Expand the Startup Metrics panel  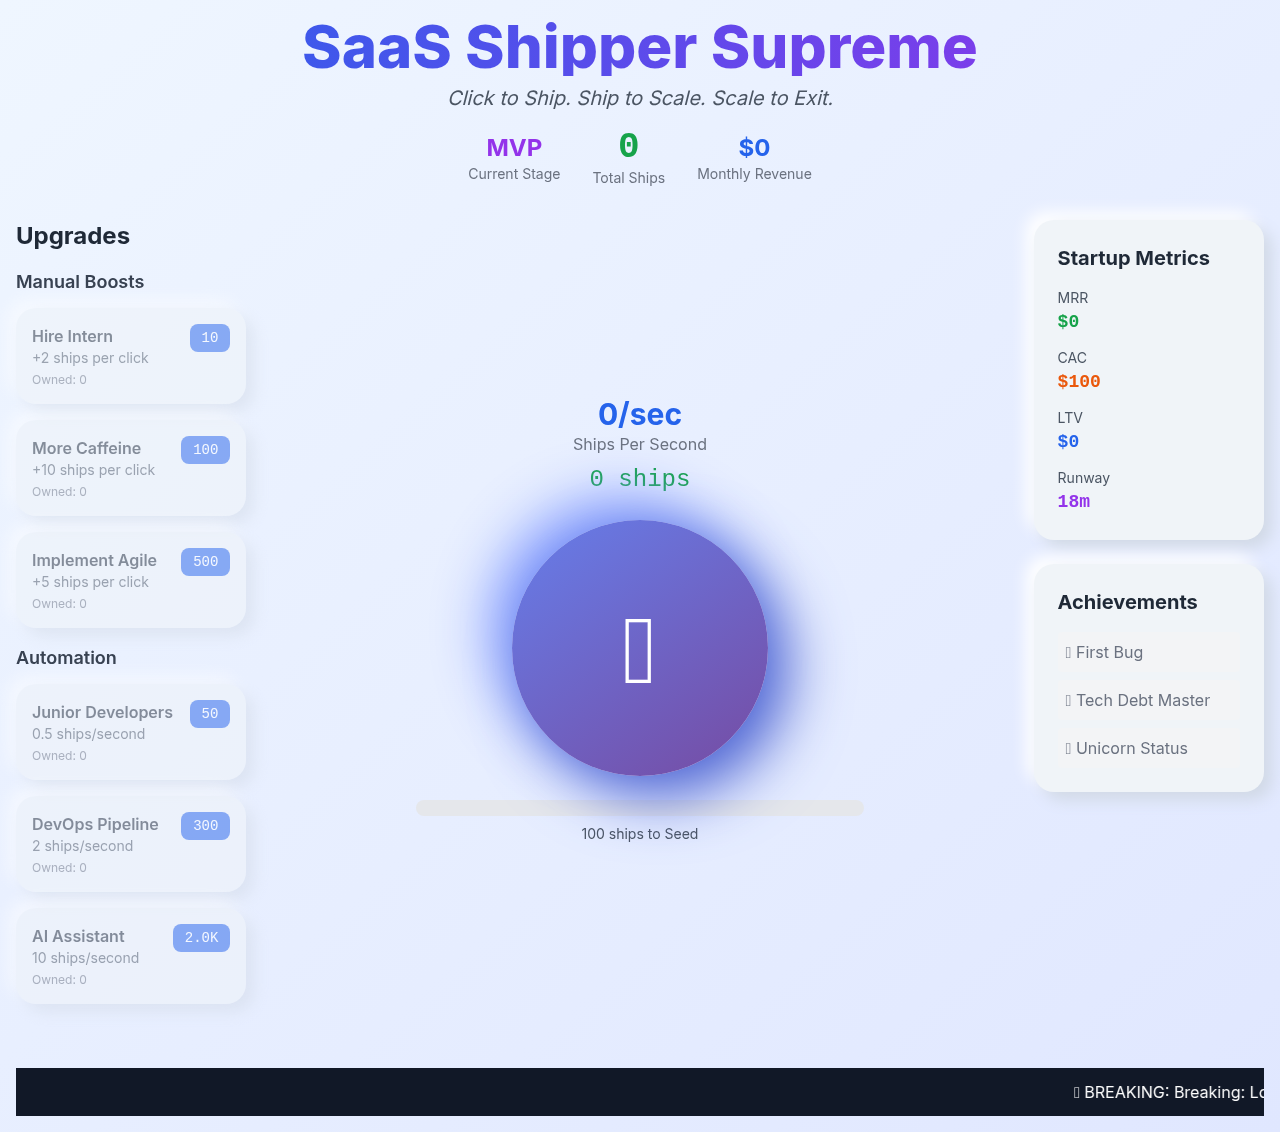1133,258
